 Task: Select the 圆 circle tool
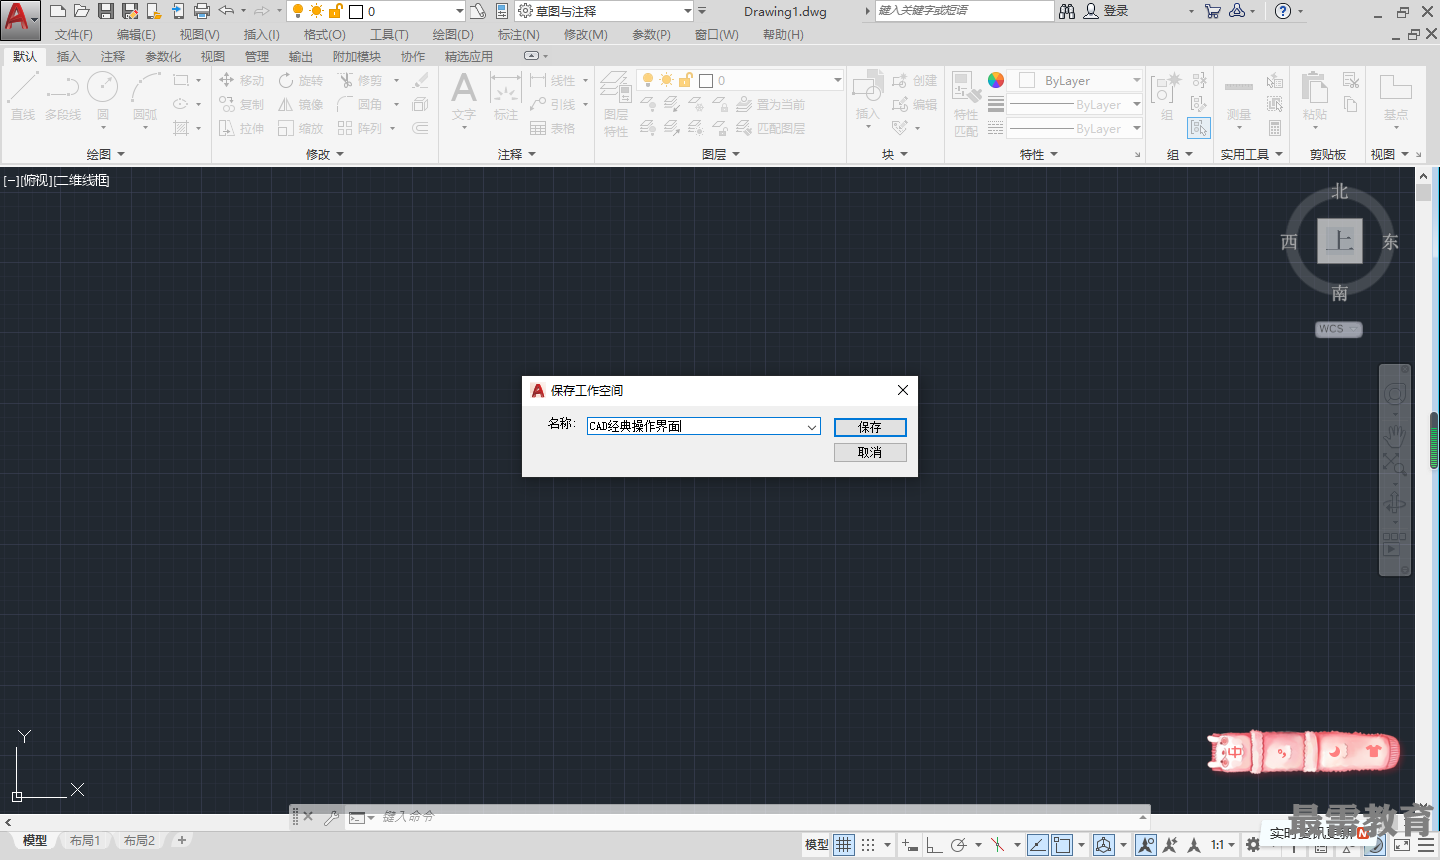pyautogui.click(x=103, y=100)
